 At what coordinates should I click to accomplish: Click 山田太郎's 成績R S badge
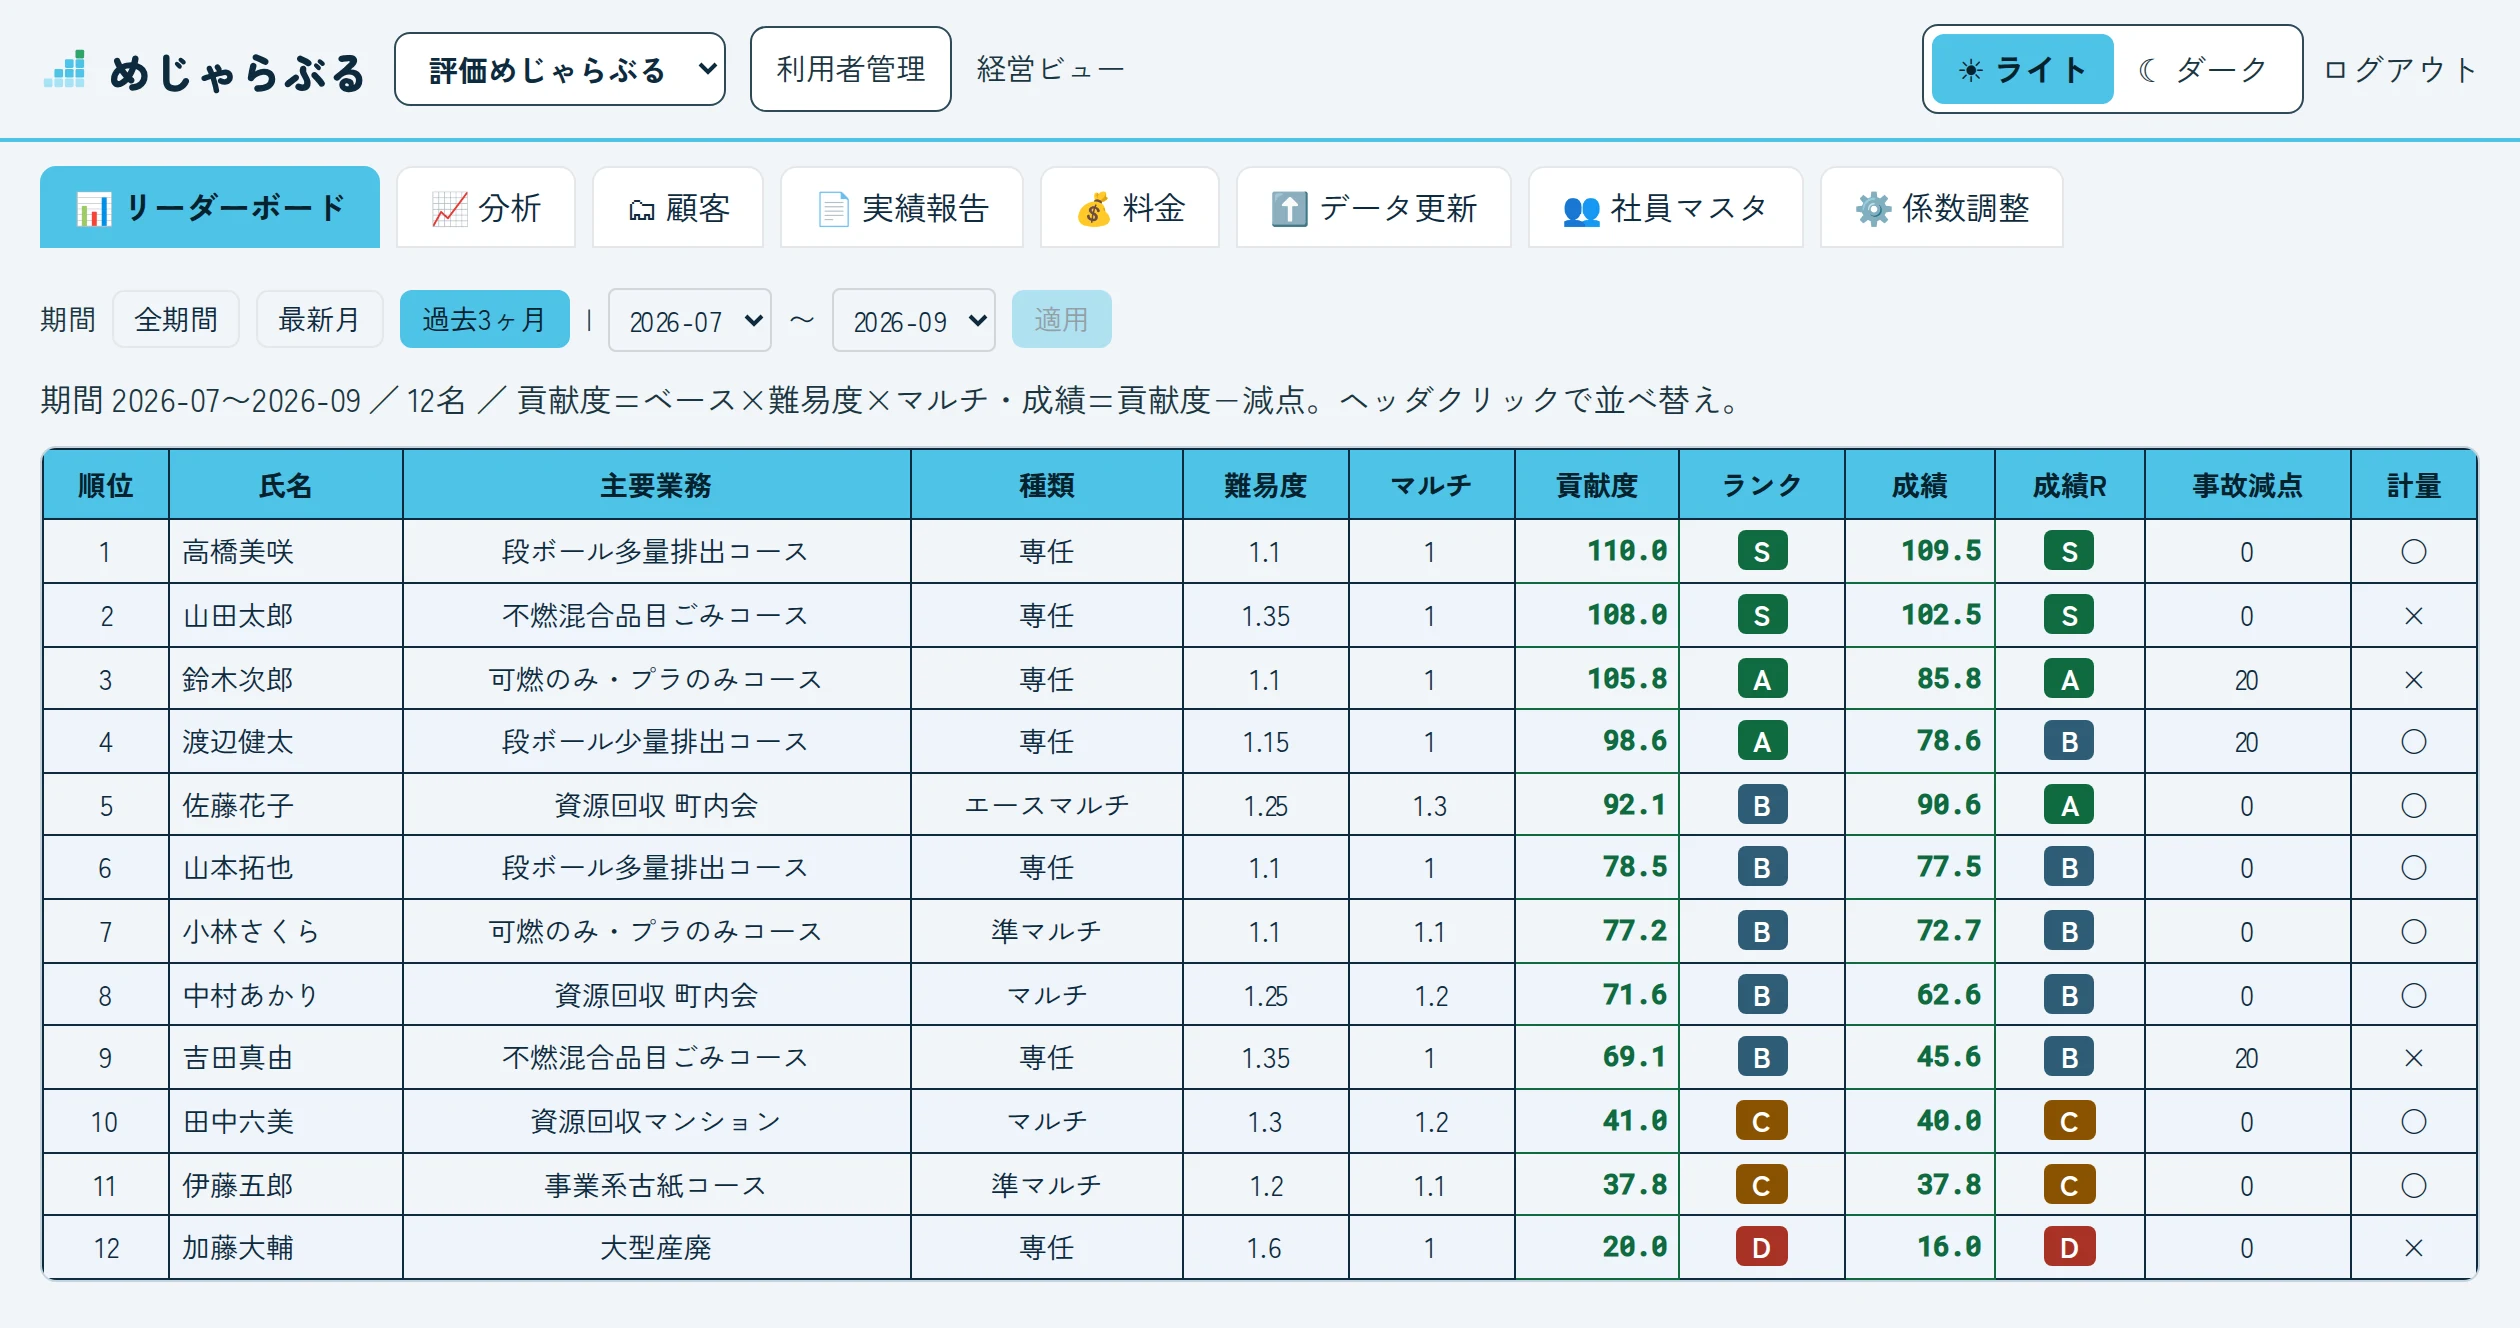coord(2069,615)
